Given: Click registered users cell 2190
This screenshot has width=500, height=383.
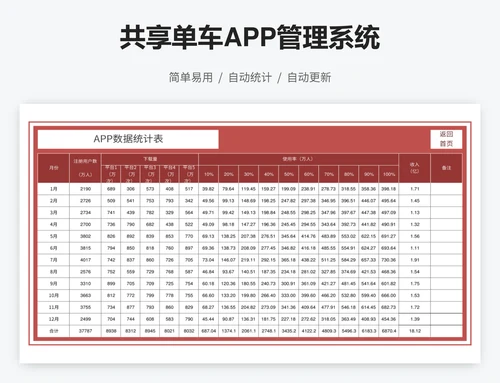Looking at the screenshot, I should click(x=85, y=189).
